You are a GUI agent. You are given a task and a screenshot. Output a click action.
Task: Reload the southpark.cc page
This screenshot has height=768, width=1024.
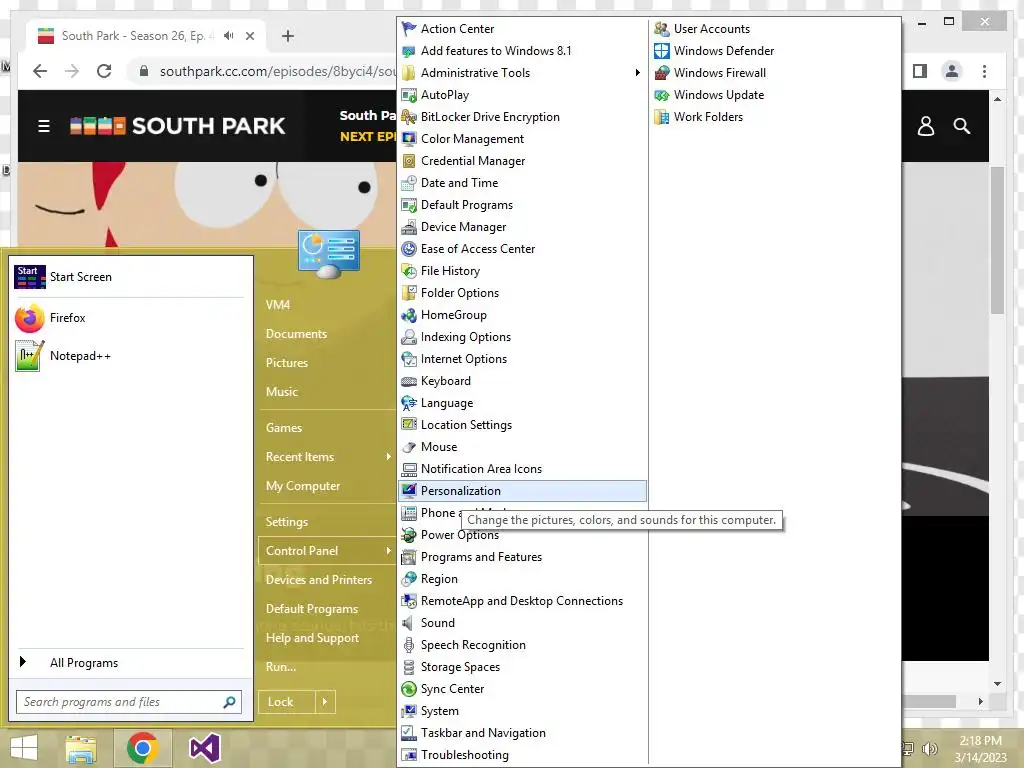pyautogui.click(x=104, y=71)
